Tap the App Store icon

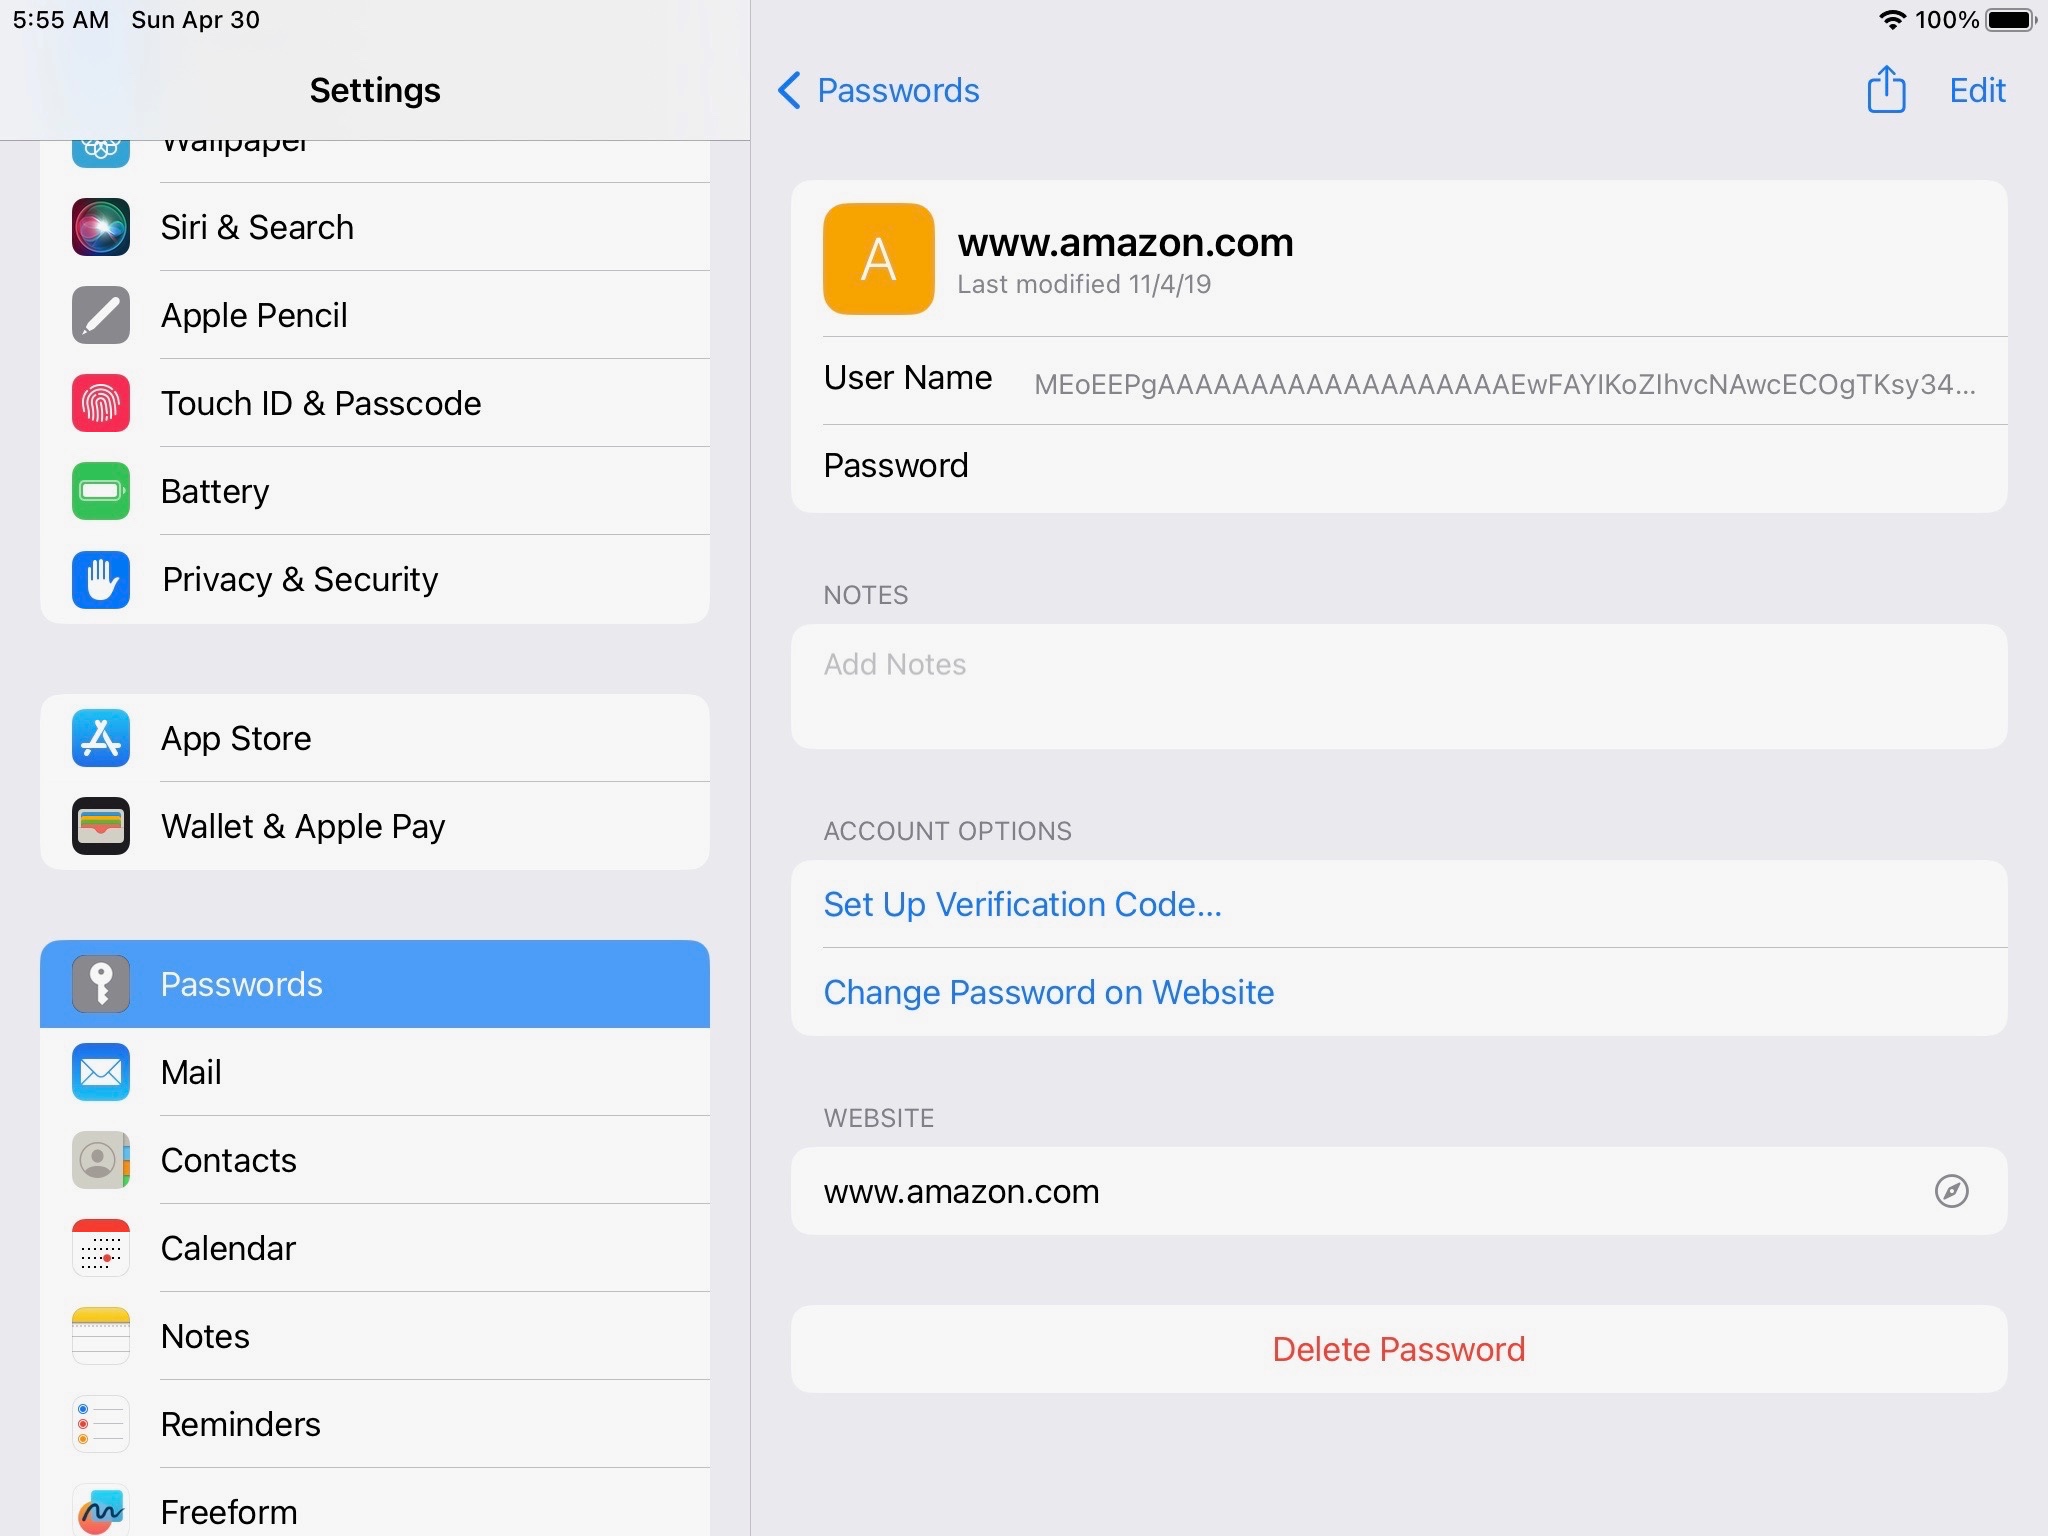click(101, 738)
